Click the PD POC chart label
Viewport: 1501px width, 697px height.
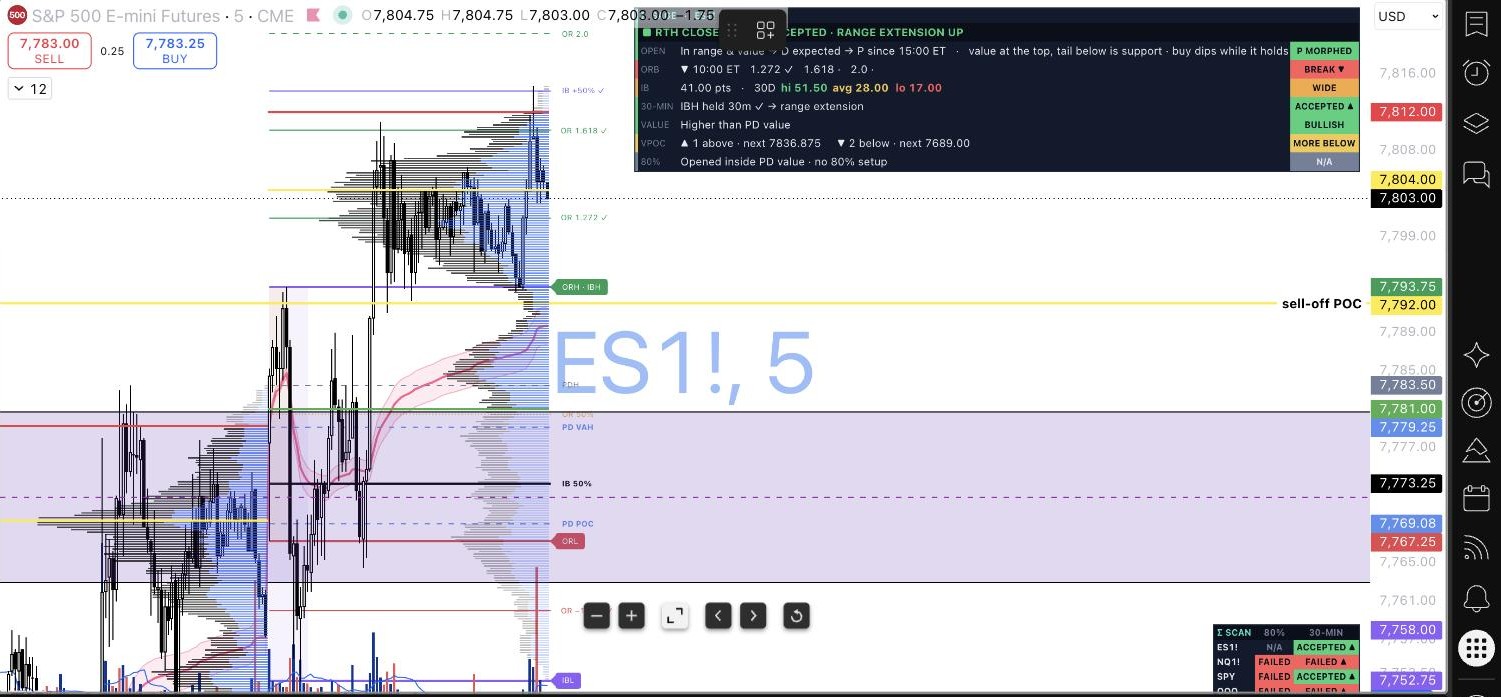point(577,523)
